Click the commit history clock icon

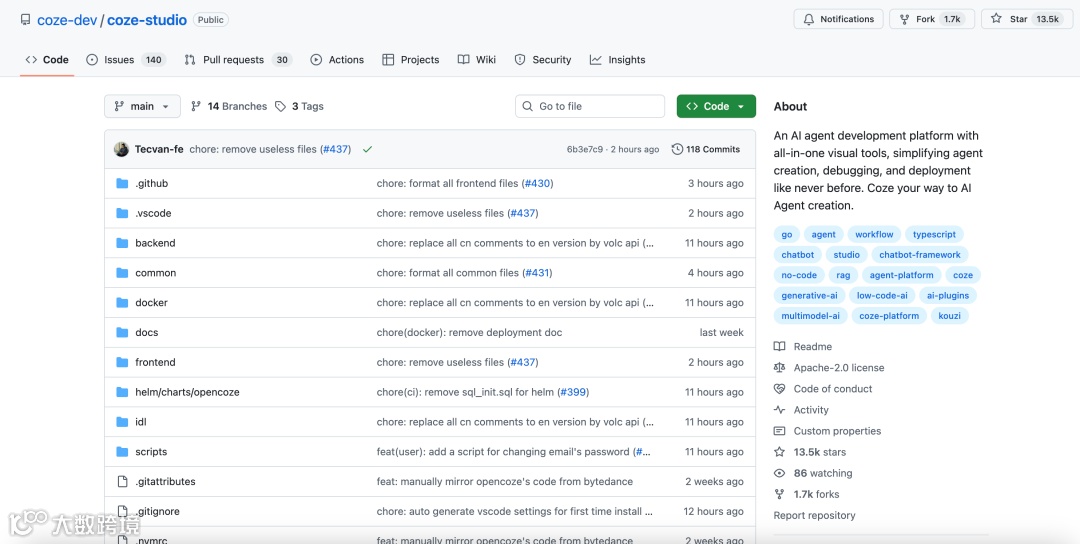pyautogui.click(x=677, y=149)
